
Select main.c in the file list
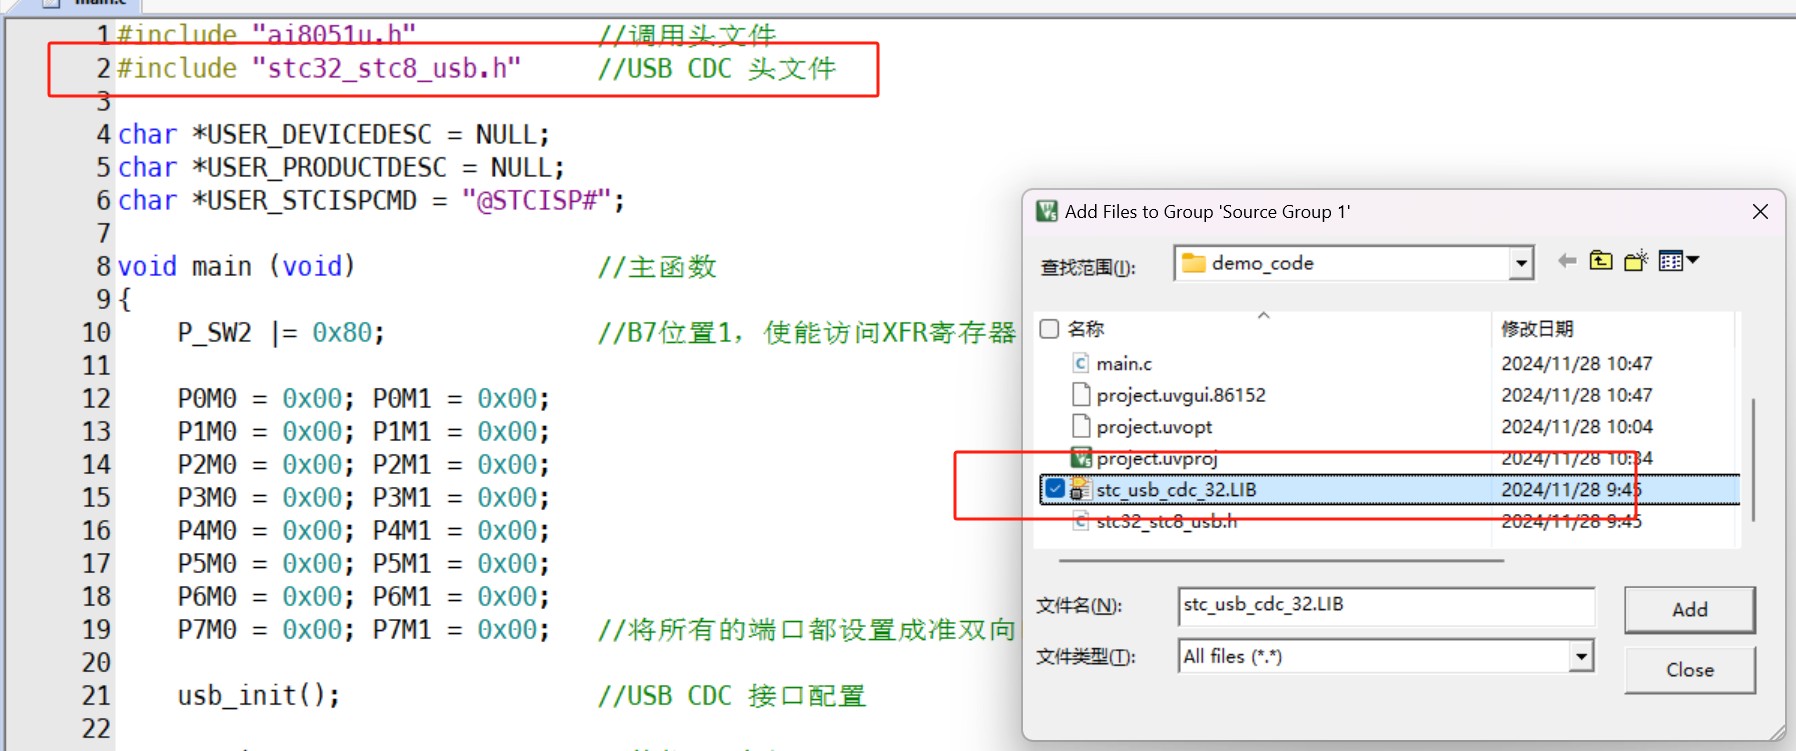pyautogui.click(x=1124, y=363)
